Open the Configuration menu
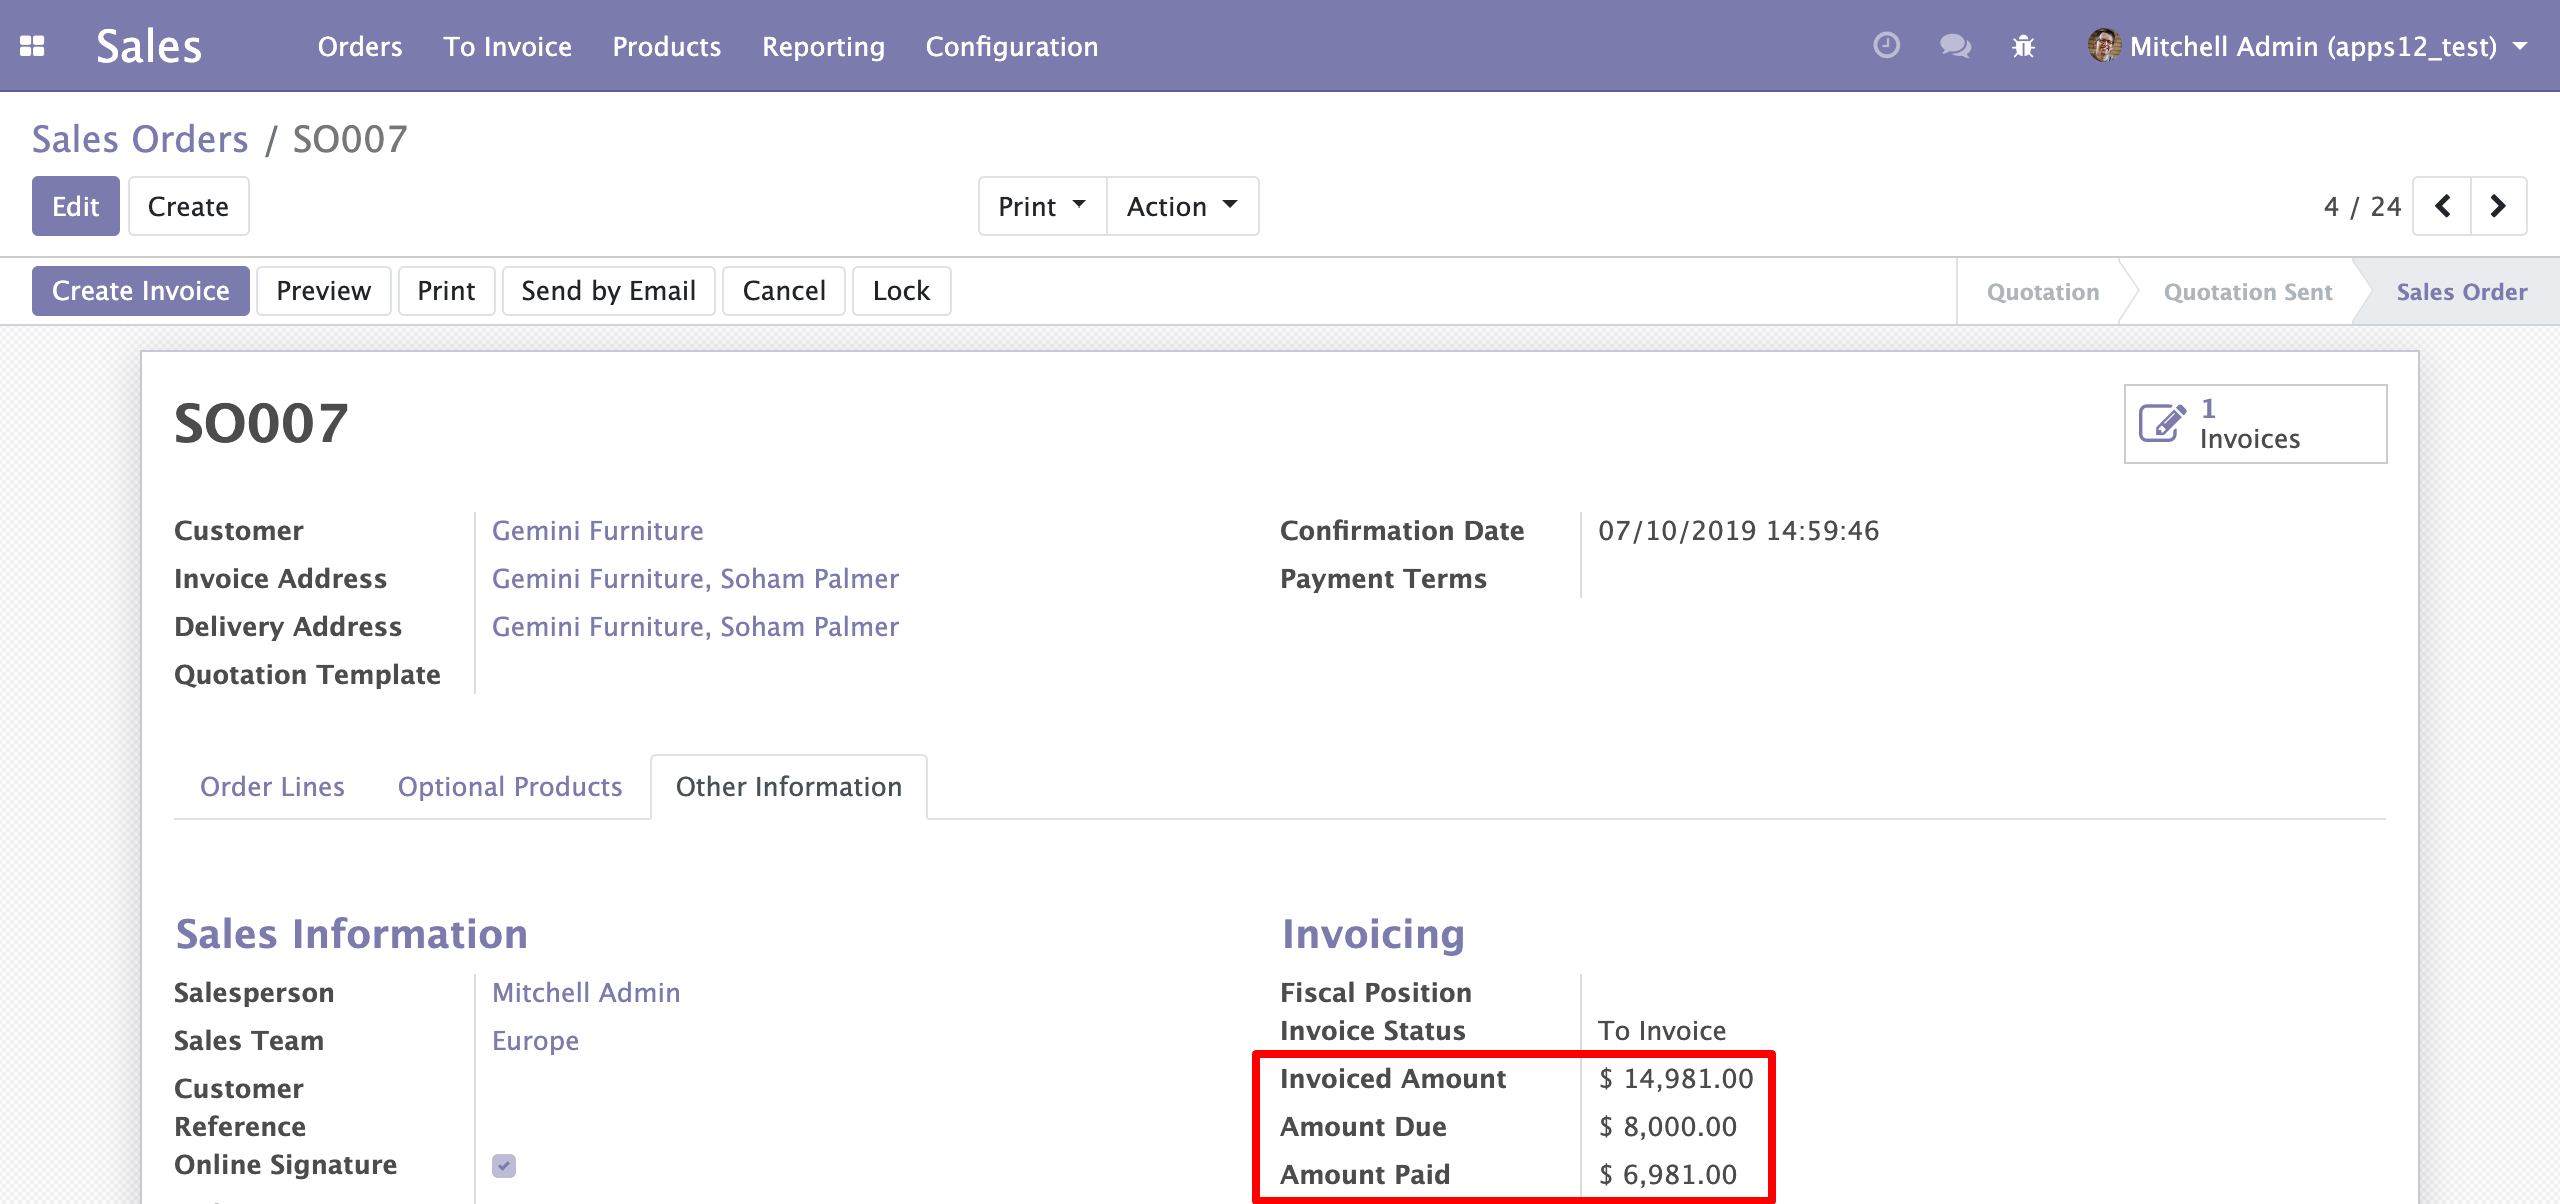Screen dimensions: 2560x1204 click(1012, 46)
